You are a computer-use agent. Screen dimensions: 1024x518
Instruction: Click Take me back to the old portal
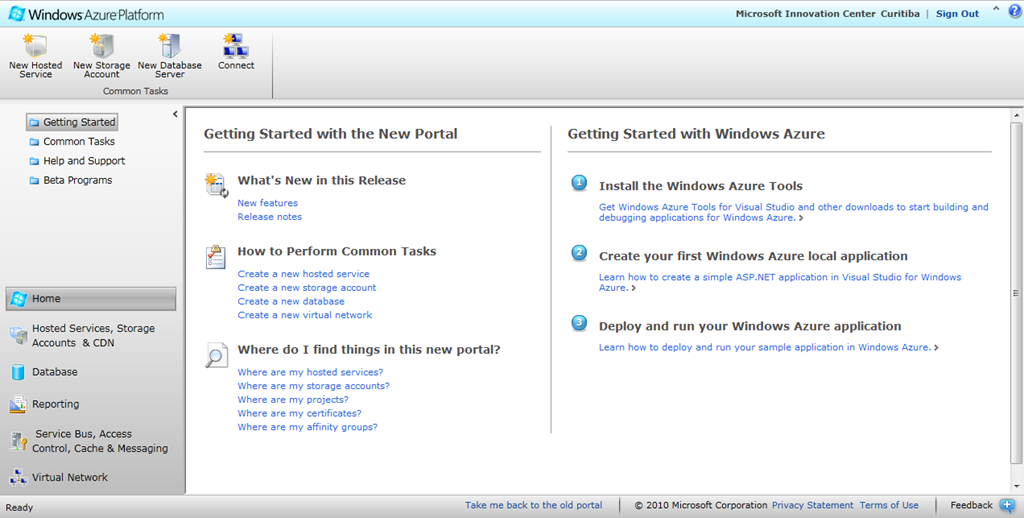[x=534, y=505]
